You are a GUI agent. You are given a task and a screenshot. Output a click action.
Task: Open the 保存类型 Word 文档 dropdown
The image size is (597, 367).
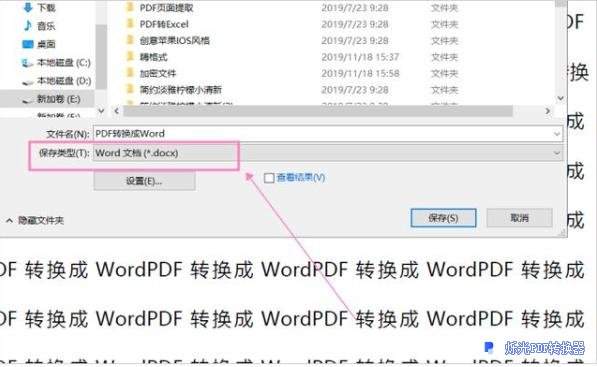(327, 153)
